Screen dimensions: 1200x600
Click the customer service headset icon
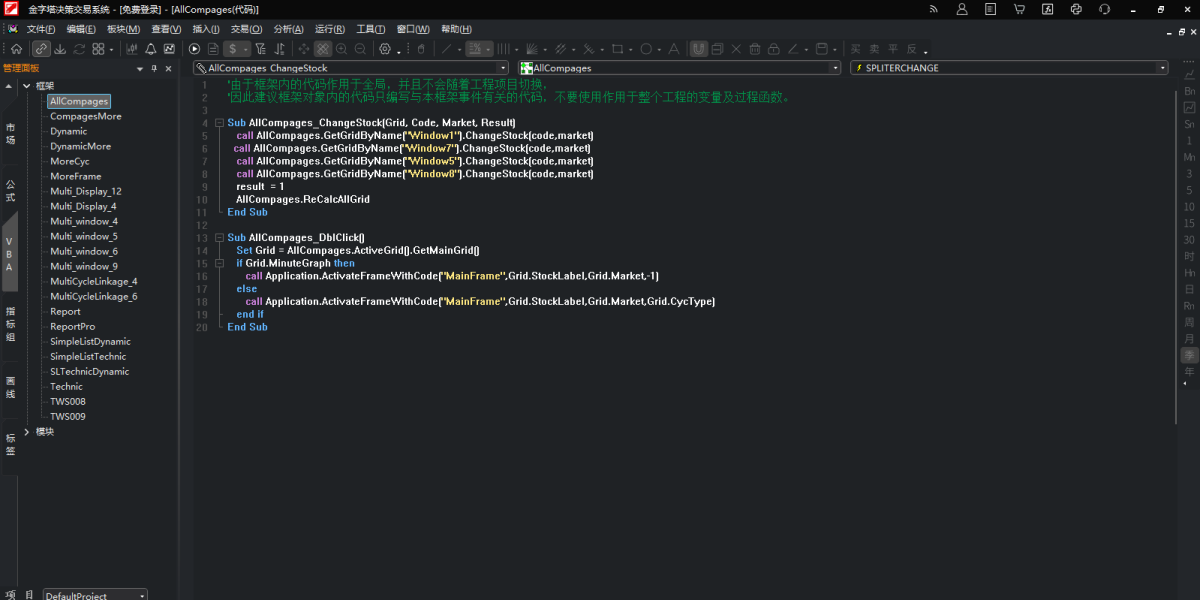click(1104, 9)
